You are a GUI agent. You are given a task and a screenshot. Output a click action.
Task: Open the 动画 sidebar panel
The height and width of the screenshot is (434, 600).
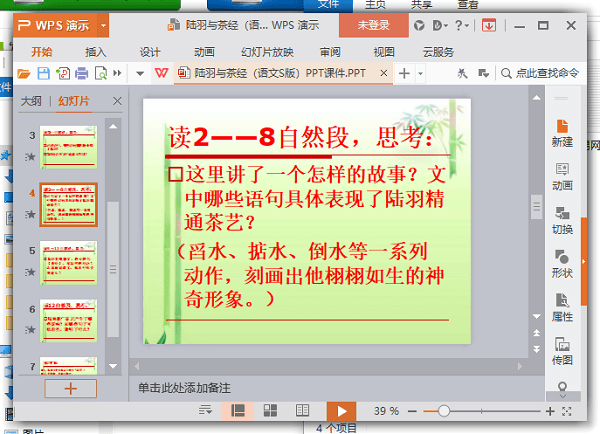[x=562, y=177]
